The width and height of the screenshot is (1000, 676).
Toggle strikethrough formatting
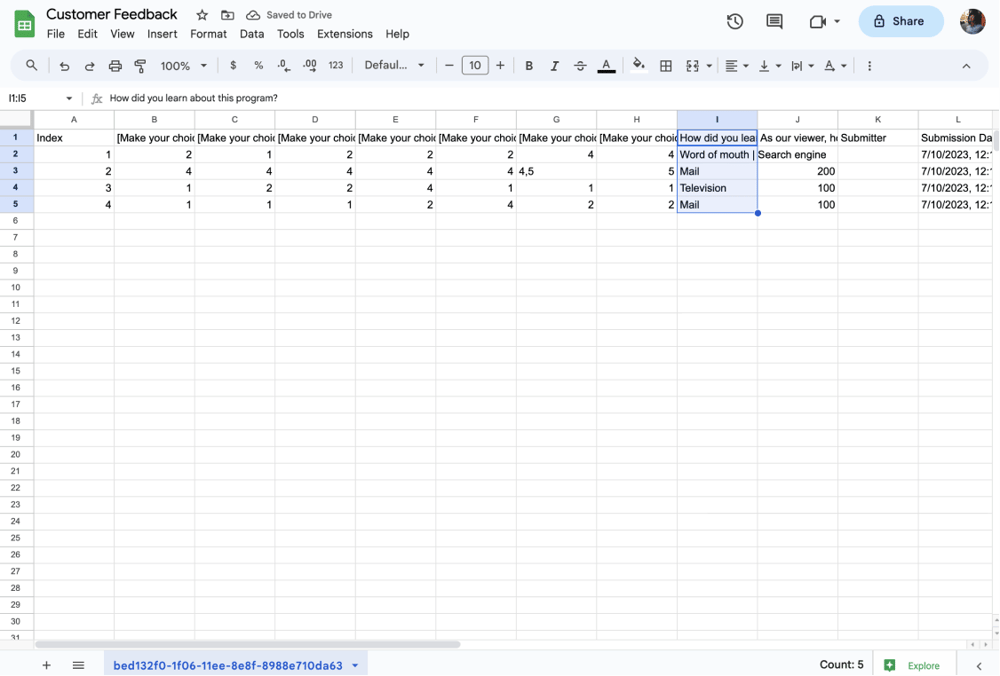(580, 65)
